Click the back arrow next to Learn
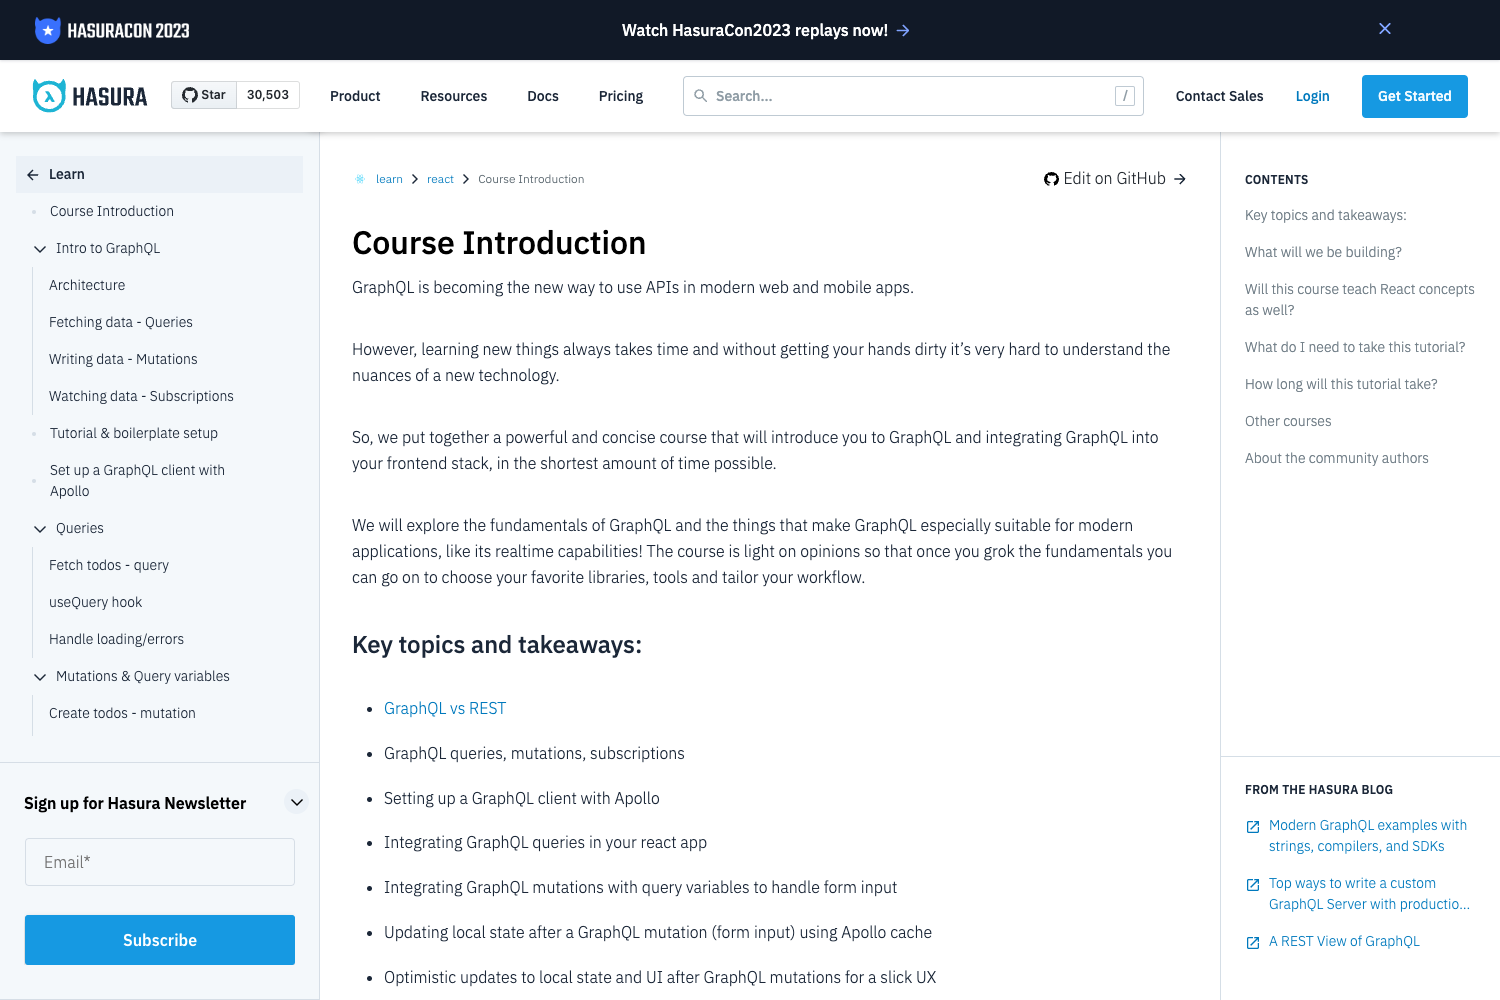The height and width of the screenshot is (1000, 1500). pyautogui.click(x=31, y=173)
